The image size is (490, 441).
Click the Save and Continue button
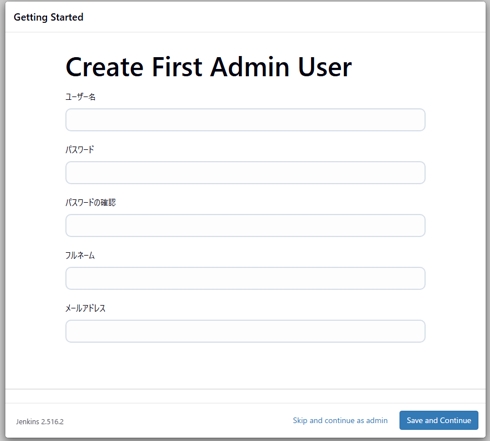click(439, 420)
